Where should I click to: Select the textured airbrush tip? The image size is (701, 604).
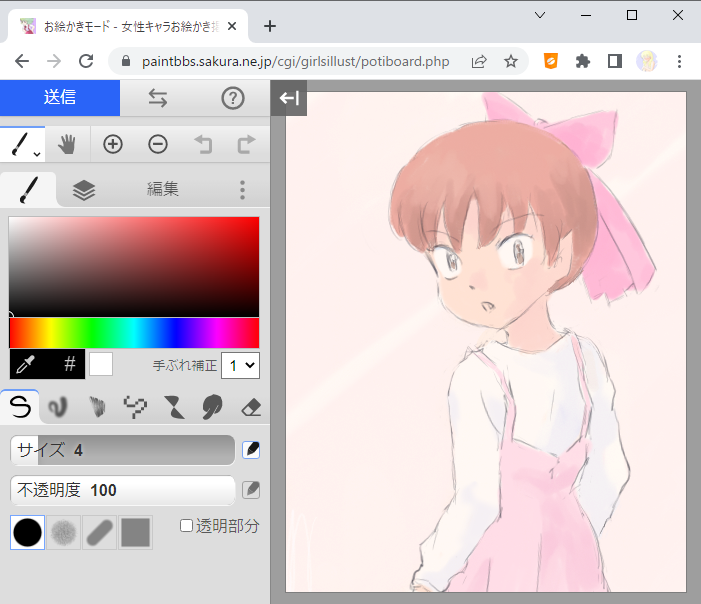[63, 532]
